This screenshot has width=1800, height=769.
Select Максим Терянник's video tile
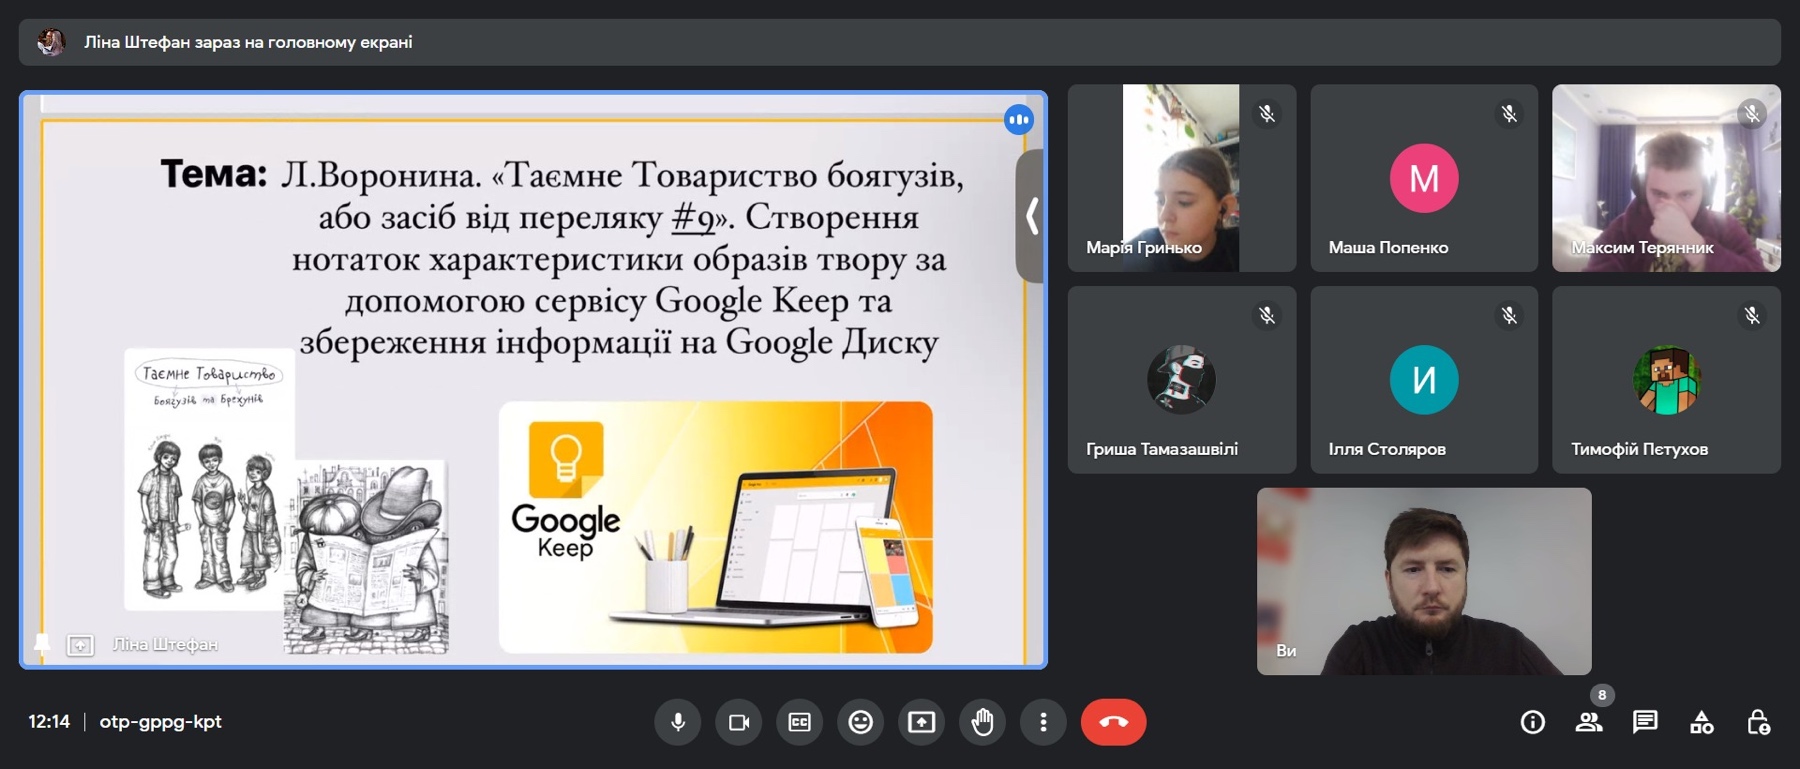[x=1666, y=178]
